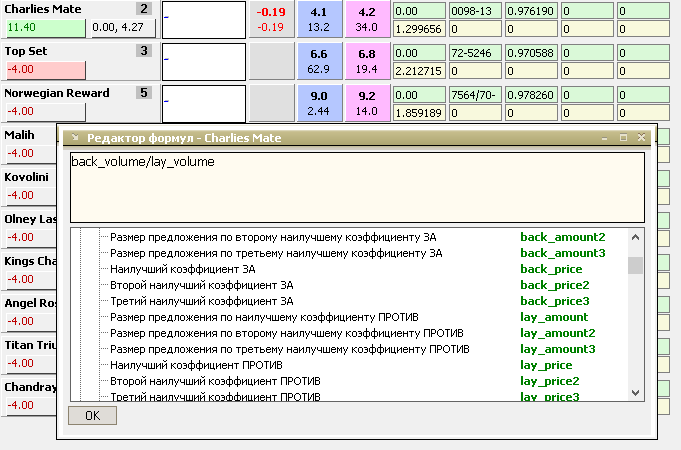
Task: Select lay_price2 variable row
Action: pyautogui.click(x=357, y=381)
